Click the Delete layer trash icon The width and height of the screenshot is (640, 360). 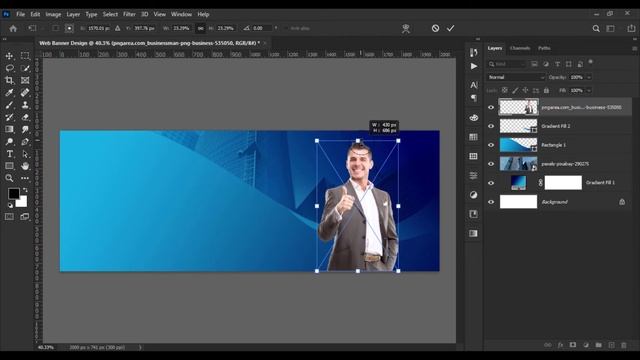[x=624, y=345]
